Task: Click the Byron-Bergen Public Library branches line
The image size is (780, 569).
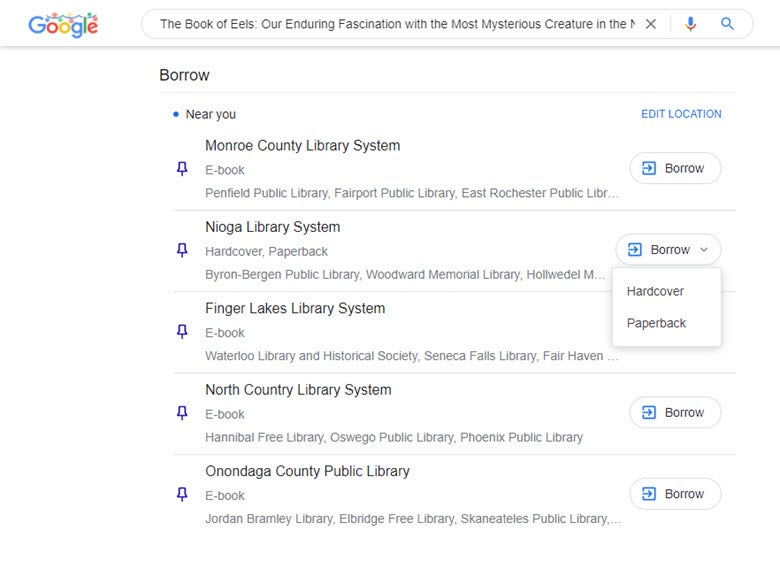Action: 405,275
